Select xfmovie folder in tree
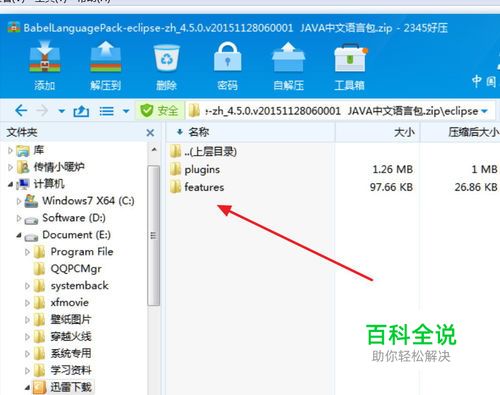This screenshot has width=500, height=395. (69, 303)
